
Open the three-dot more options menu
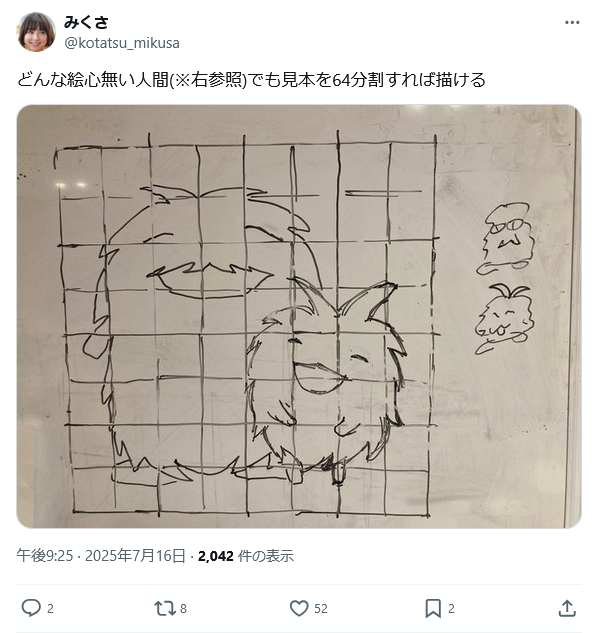point(572,23)
